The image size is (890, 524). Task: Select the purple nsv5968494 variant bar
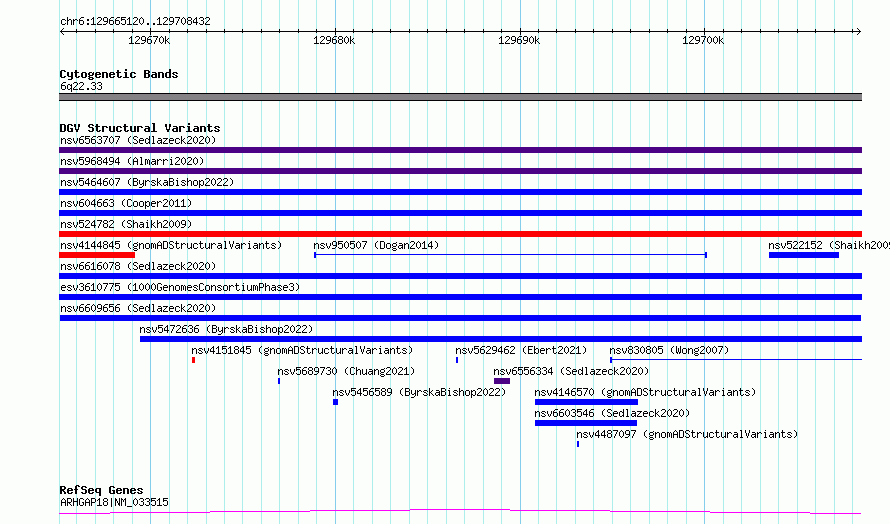pos(460,171)
